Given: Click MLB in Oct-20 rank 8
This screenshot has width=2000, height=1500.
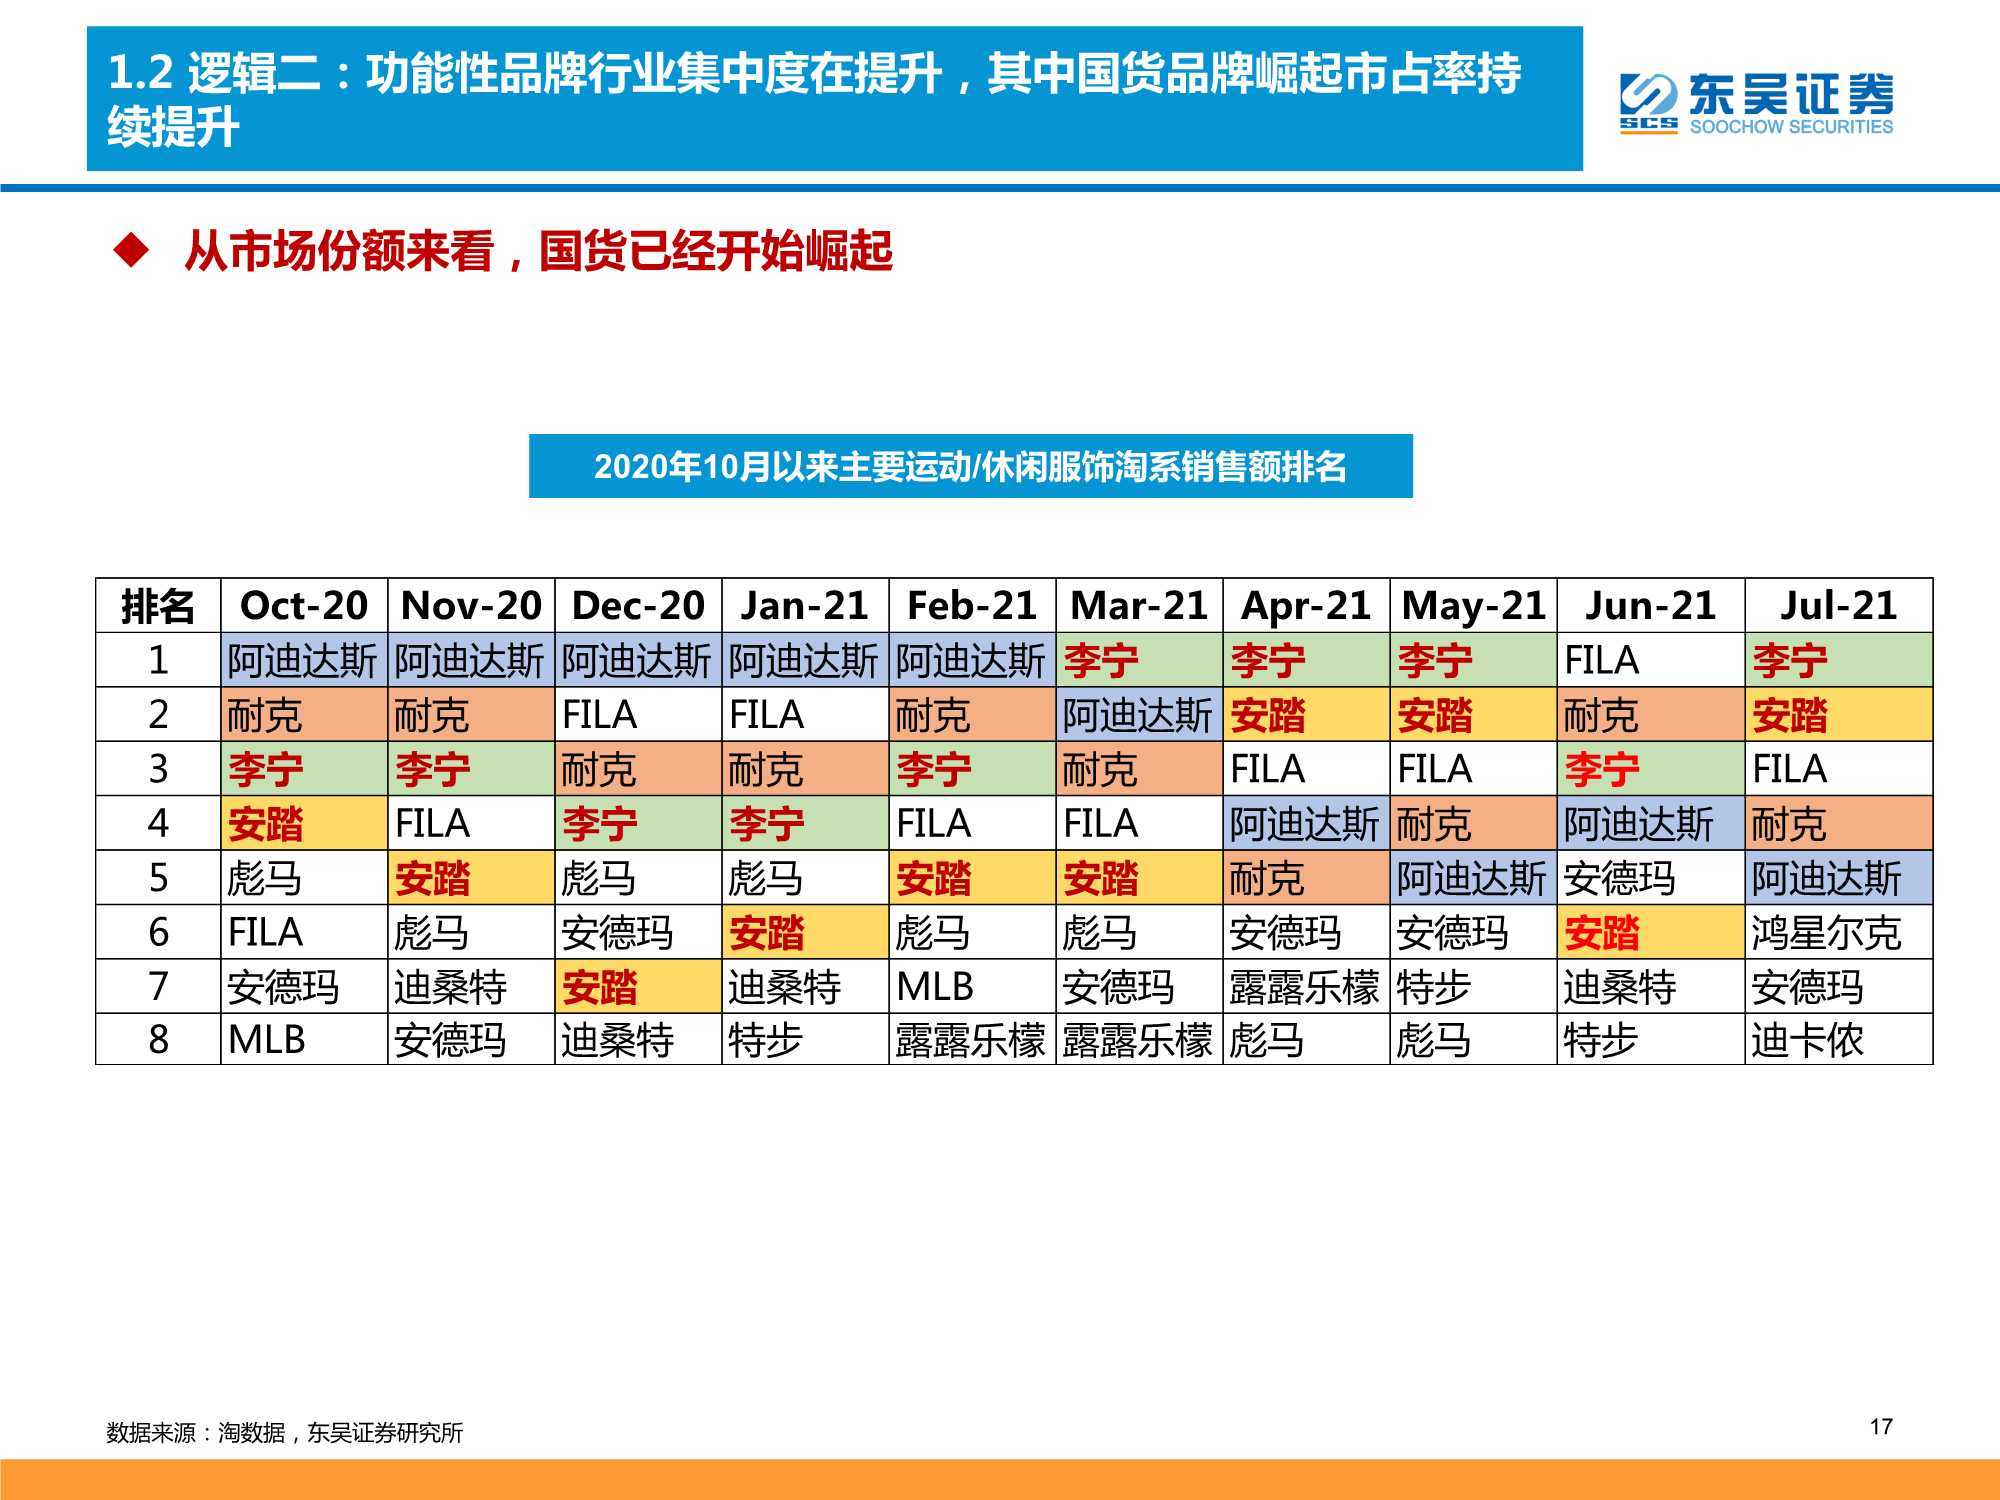Looking at the screenshot, I should pos(304,1039).
